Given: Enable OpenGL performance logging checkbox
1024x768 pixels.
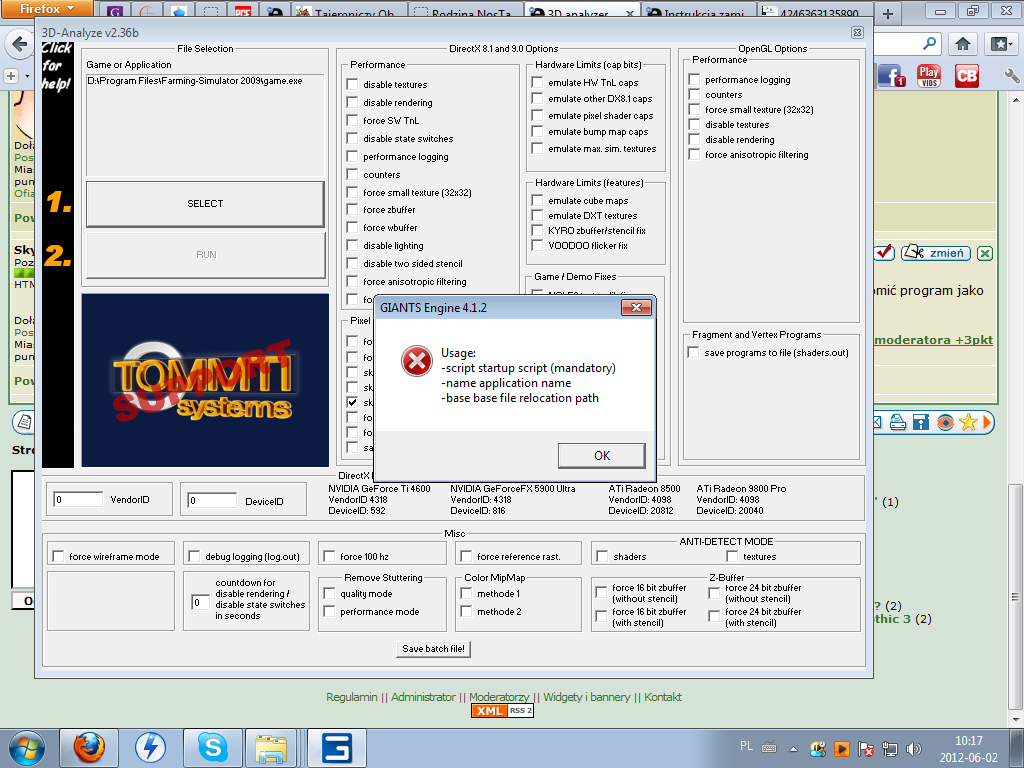Looking at the screenshot, I should (x=694, y=79).
